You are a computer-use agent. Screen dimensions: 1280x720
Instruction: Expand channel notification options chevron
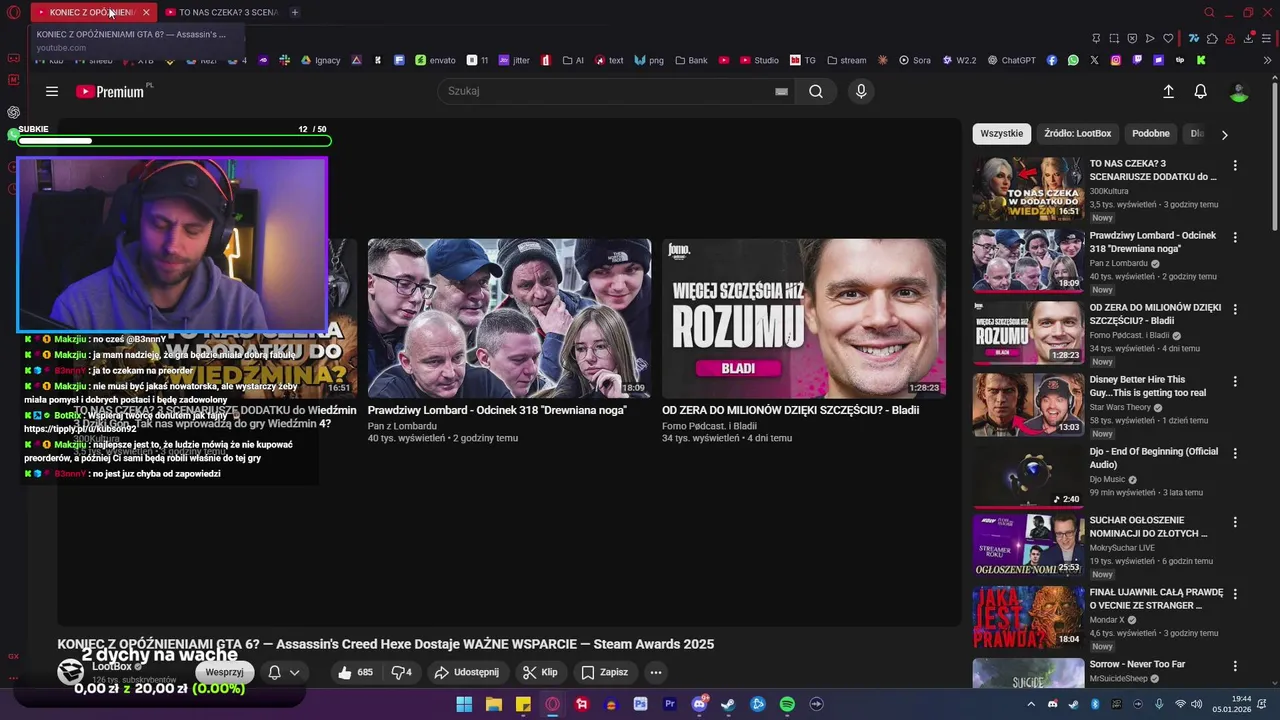294,673
